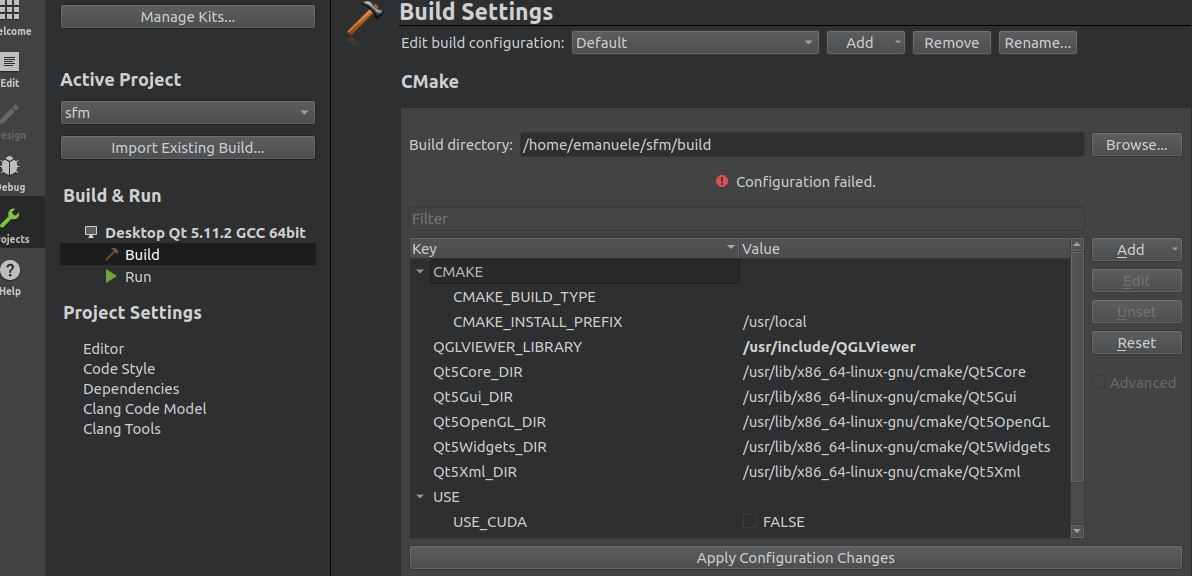Click the CMake variables Filter field
This screenshot has height=576, width=1192.
(x=746, y=219)
